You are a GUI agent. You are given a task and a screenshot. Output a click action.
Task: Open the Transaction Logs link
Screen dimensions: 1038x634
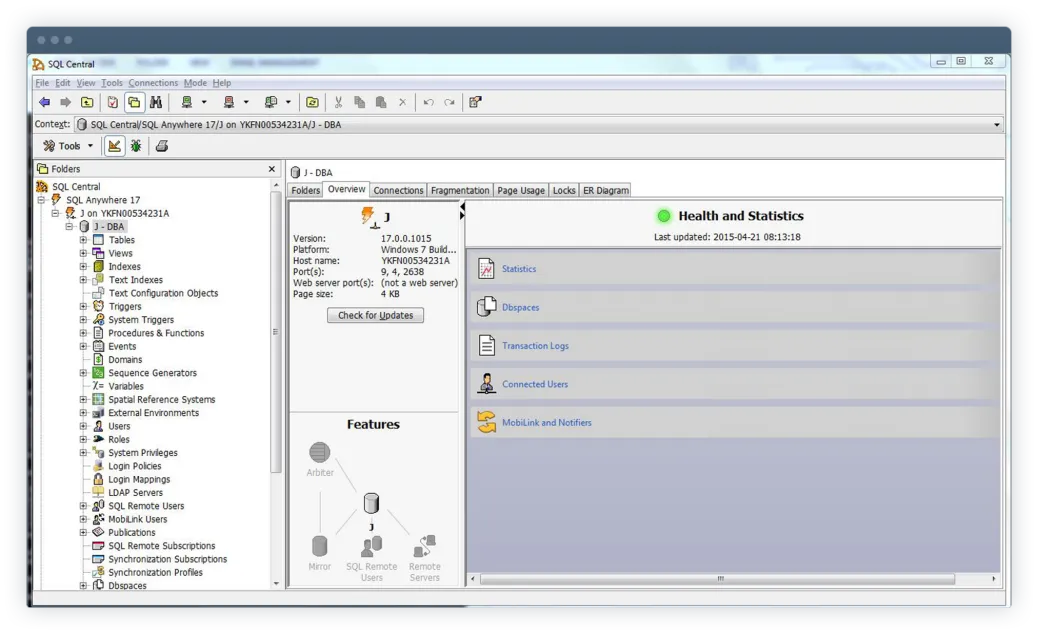[x=535, y=345]
